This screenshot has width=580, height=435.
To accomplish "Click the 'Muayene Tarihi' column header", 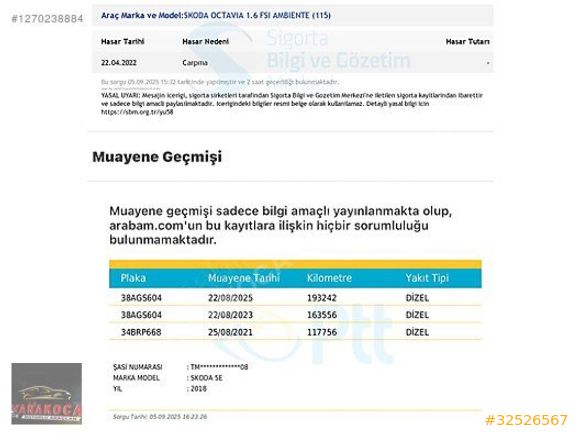I will tap(244, 278).
